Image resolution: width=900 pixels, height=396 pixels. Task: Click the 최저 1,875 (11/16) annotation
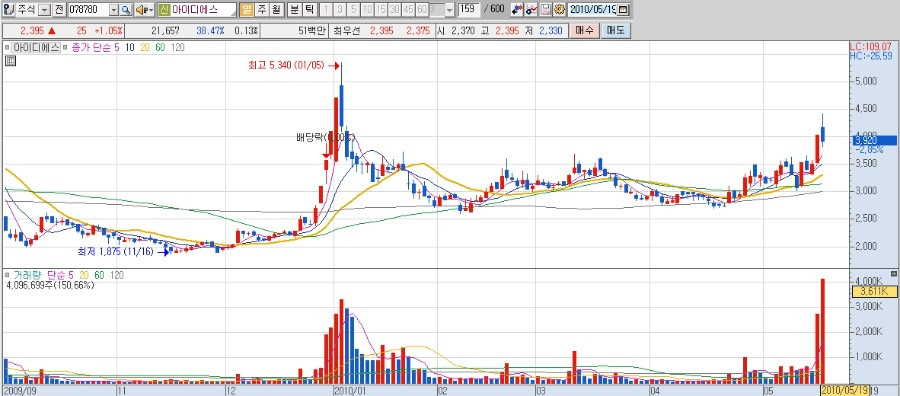point(116,251)
